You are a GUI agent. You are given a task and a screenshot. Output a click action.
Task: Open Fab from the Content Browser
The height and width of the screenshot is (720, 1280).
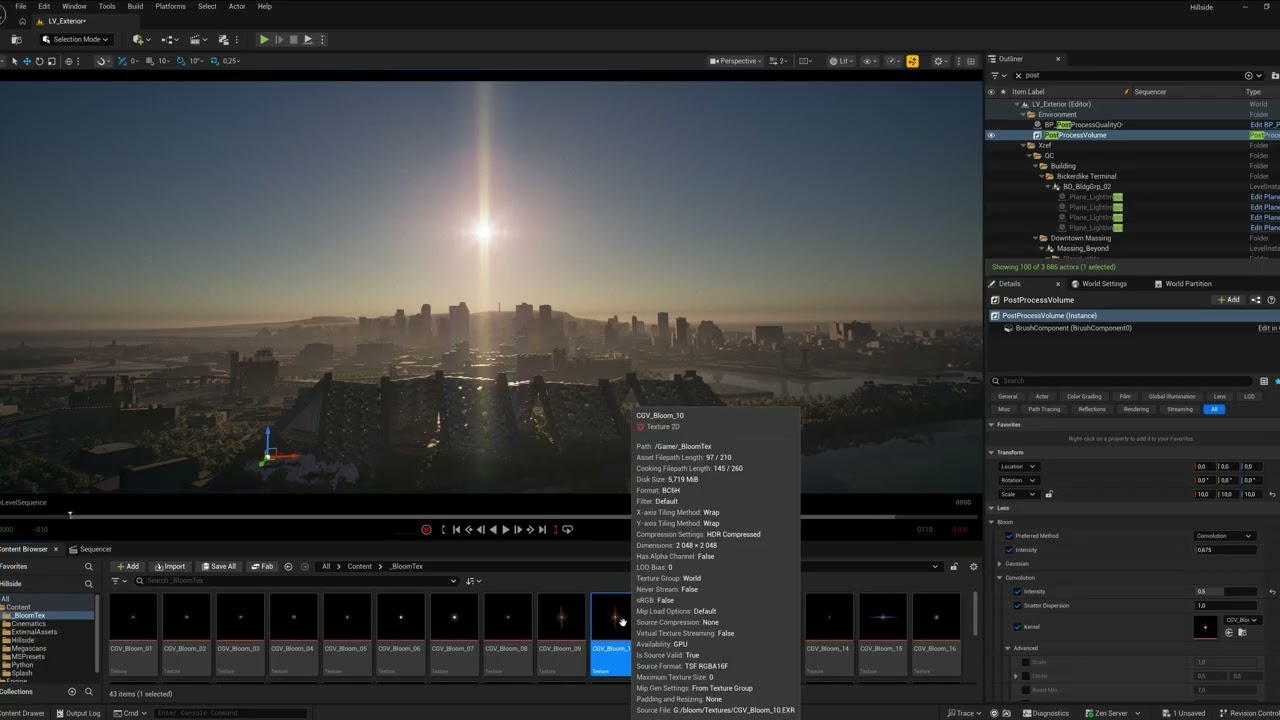point(262,566)
